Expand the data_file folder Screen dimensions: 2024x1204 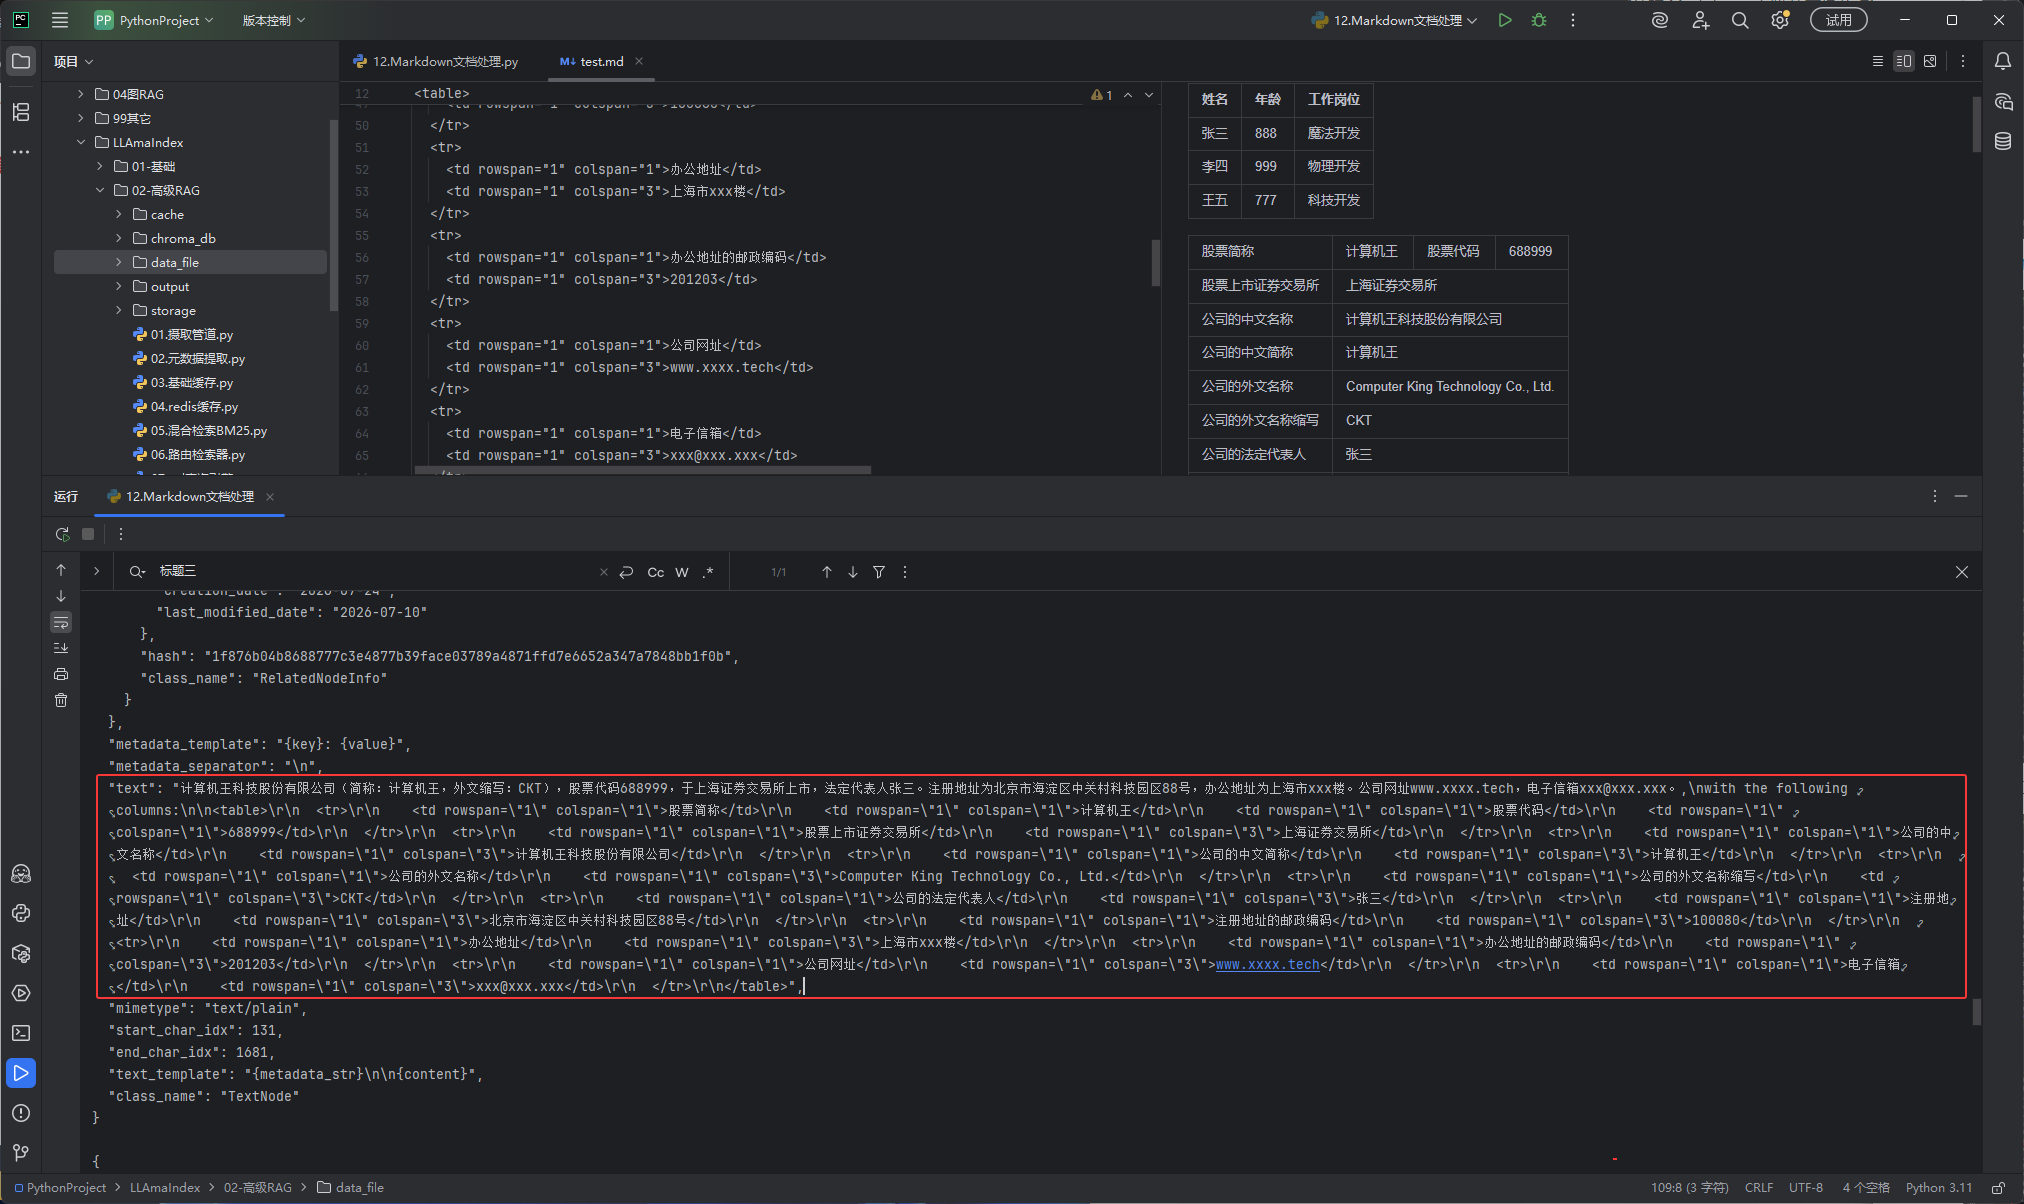(x=119, y=262)
